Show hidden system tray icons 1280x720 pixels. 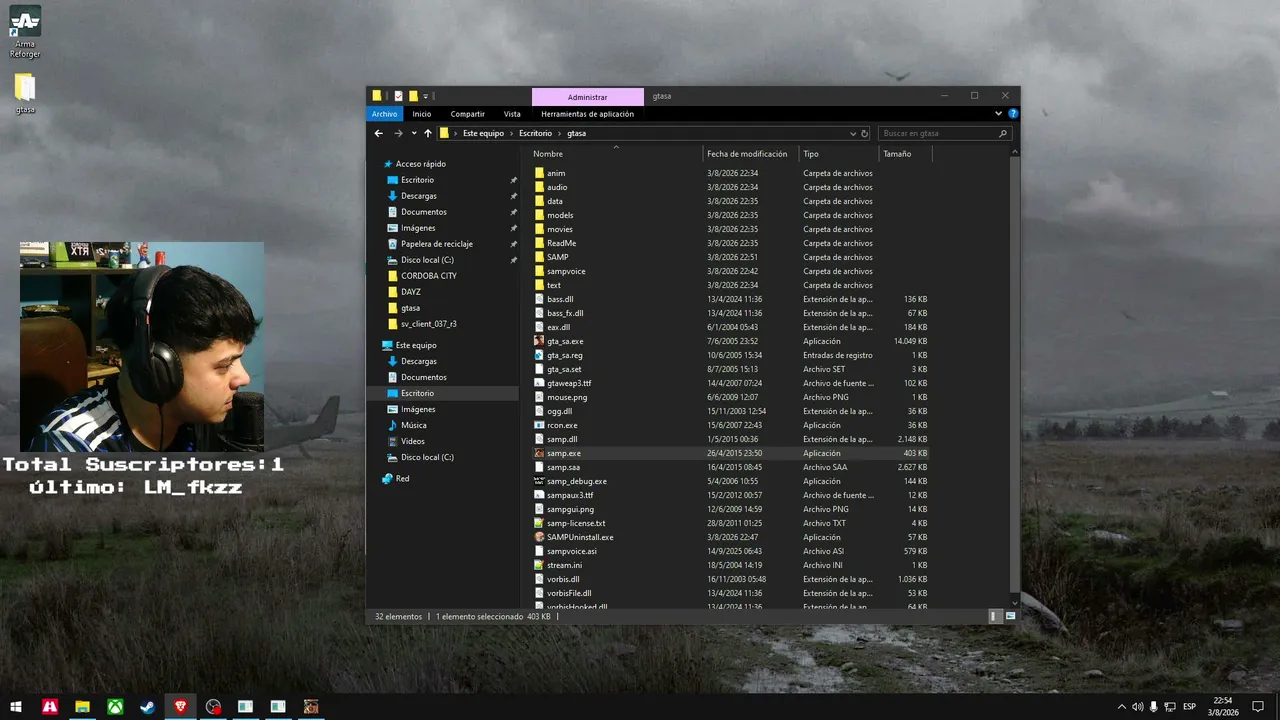point(1121,706)
